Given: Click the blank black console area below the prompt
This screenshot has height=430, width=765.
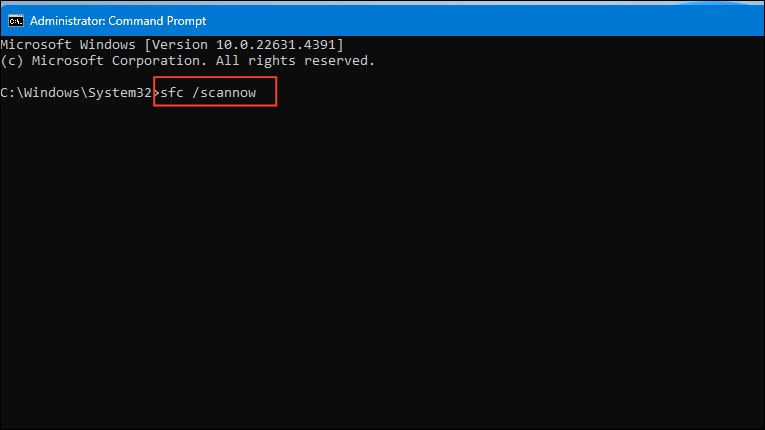Looking at the screenshot, I should click(x=382, y=264).
